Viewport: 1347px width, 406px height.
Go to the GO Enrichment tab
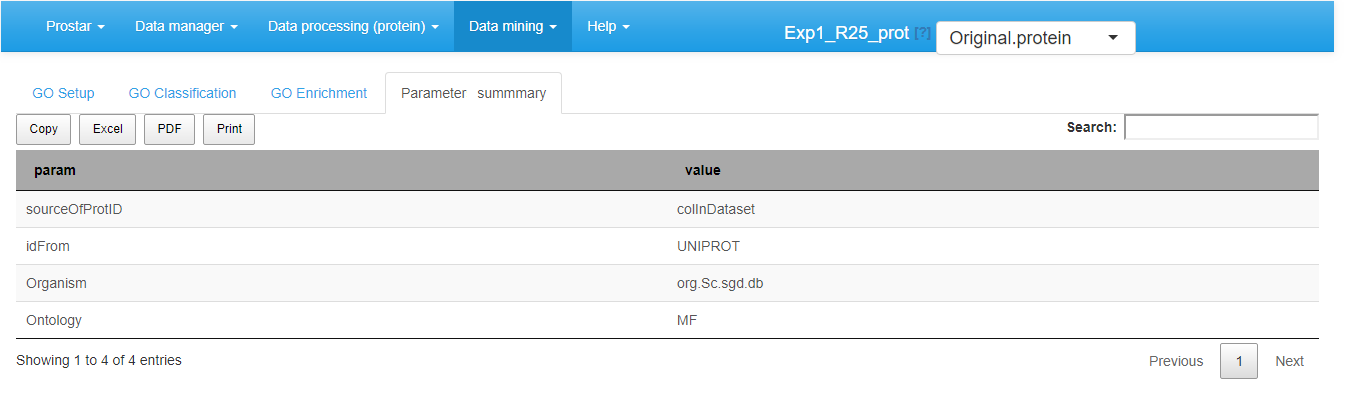(319, 93)
